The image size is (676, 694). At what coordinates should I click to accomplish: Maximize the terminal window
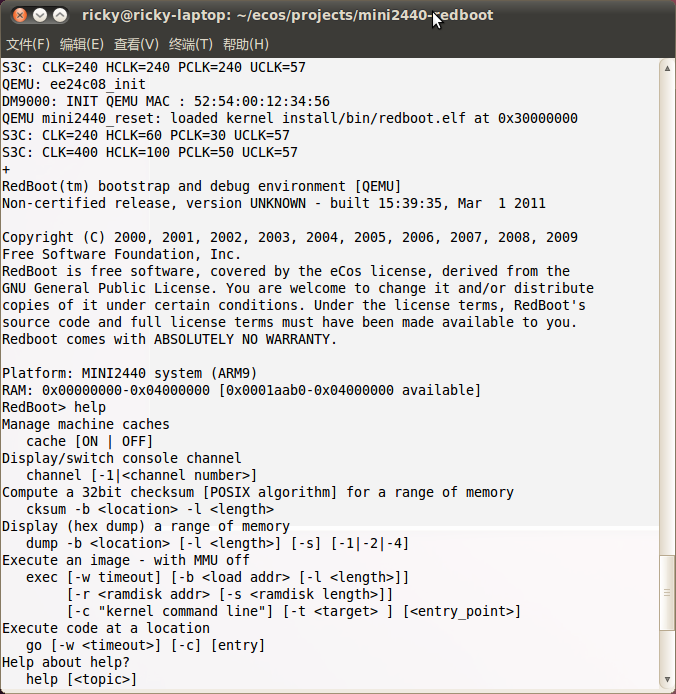pos(60,15)
